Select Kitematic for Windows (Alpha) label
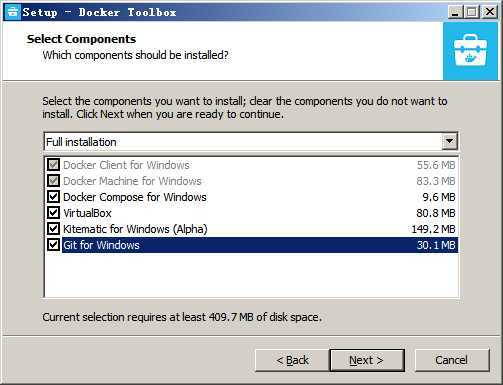Viewport: 503px width, 385px height. (135, 229)
